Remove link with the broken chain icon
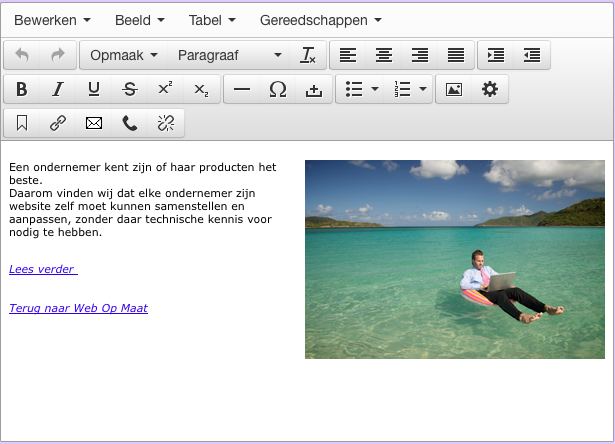 (166, 123)
